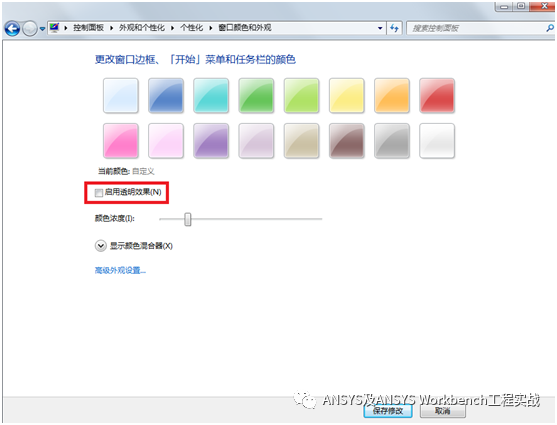Select the pale lavender color swatch
The width and height of the screenshot is (557, 425).
coord(256,141)
